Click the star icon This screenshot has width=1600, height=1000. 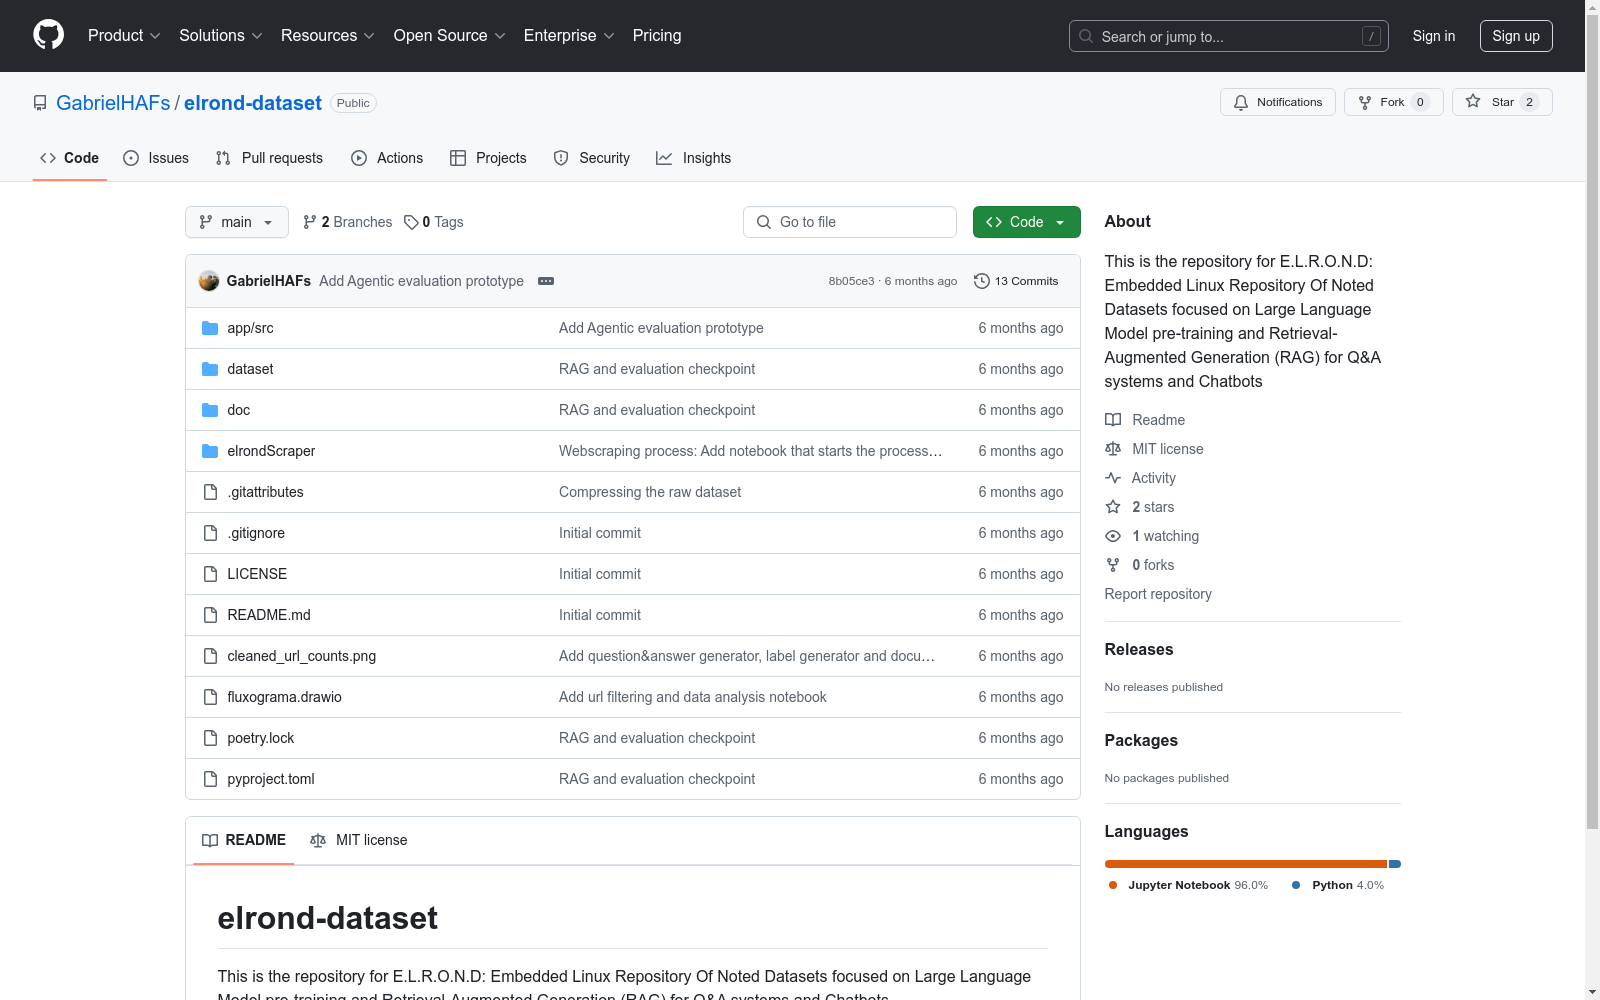[1473, 101]
